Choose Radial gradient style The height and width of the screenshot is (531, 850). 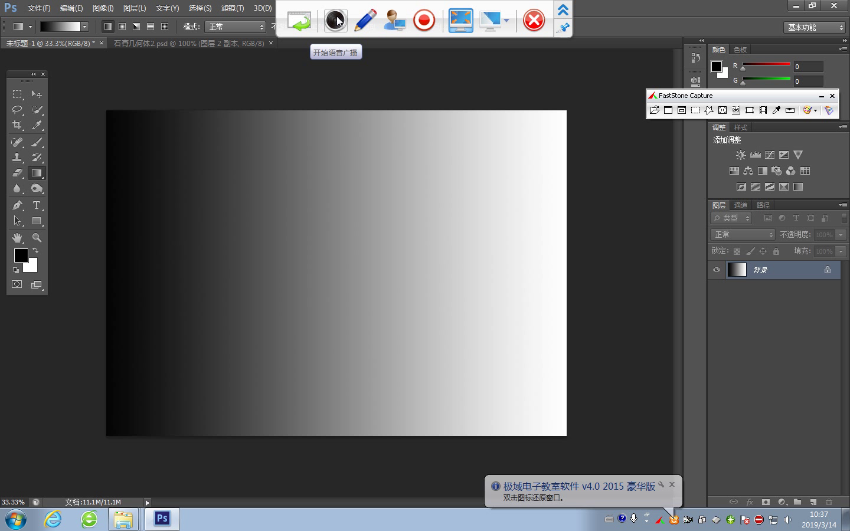pyautogui.click(x=123, y=26)
